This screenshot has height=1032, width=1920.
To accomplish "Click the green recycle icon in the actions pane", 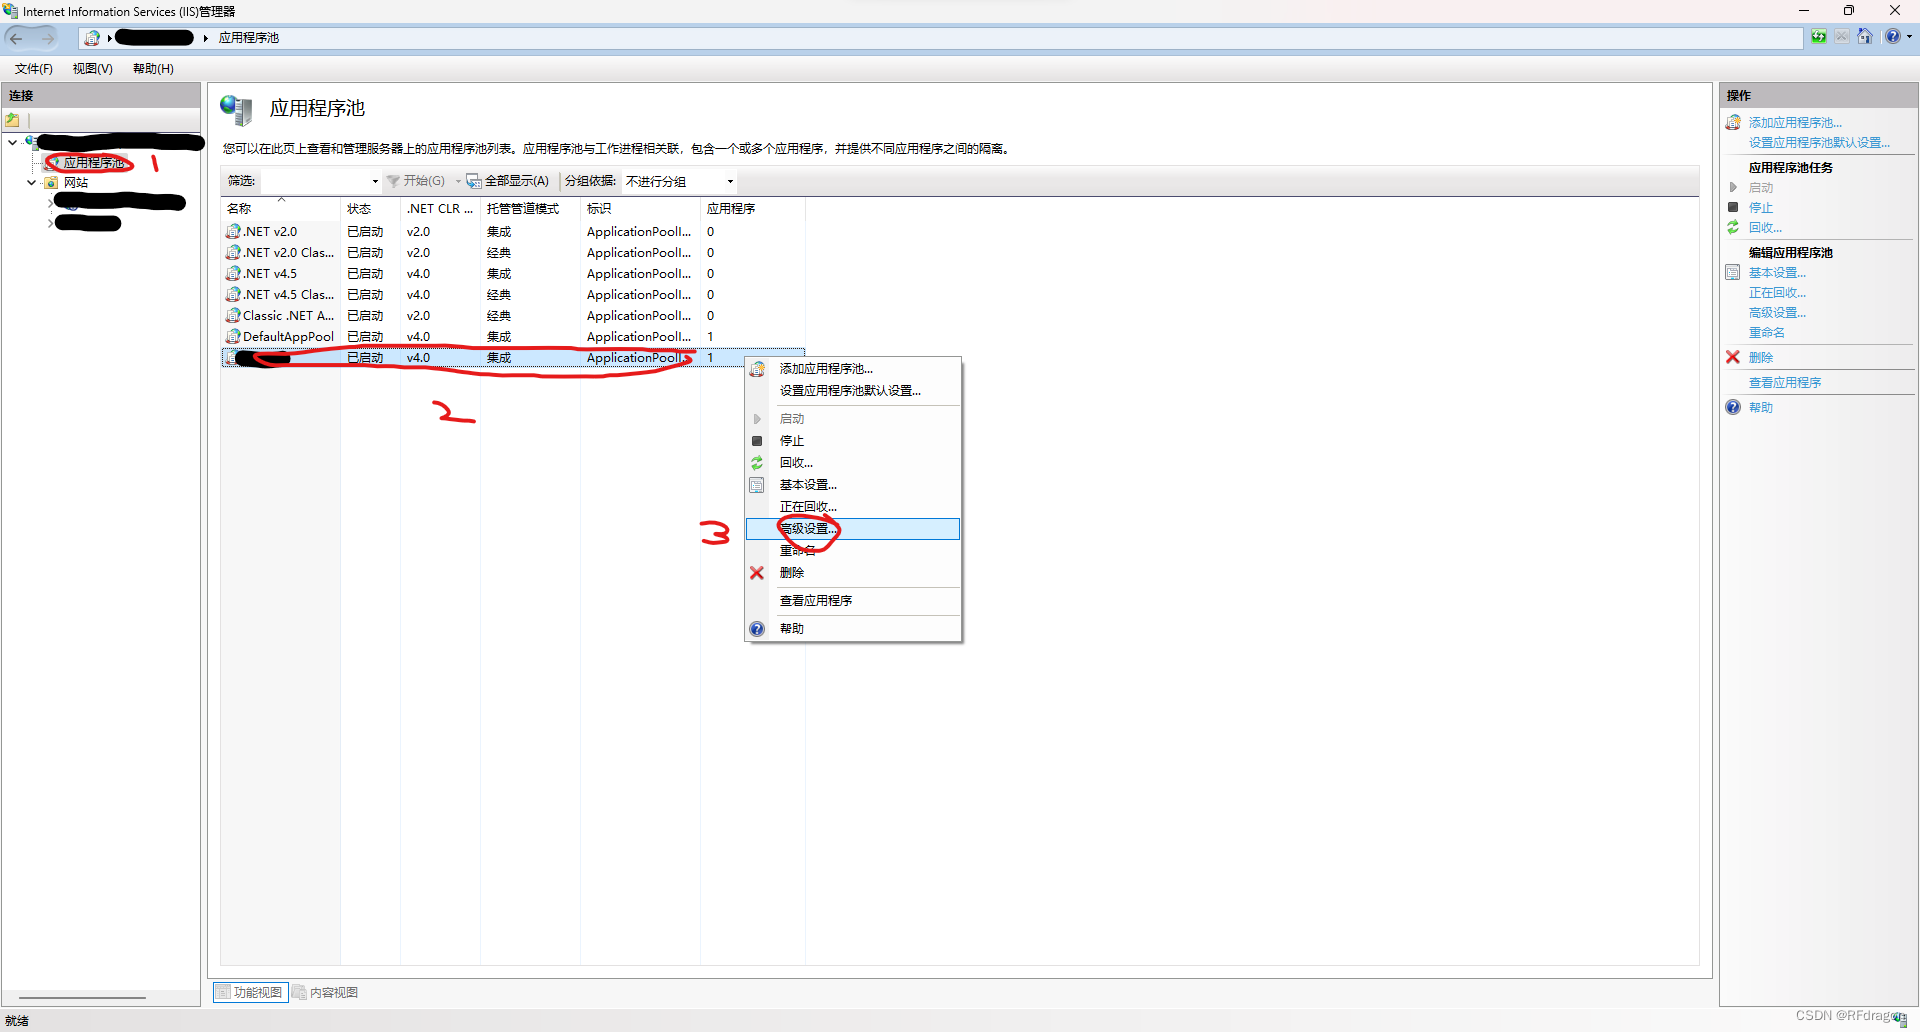I will point(1733,228).
